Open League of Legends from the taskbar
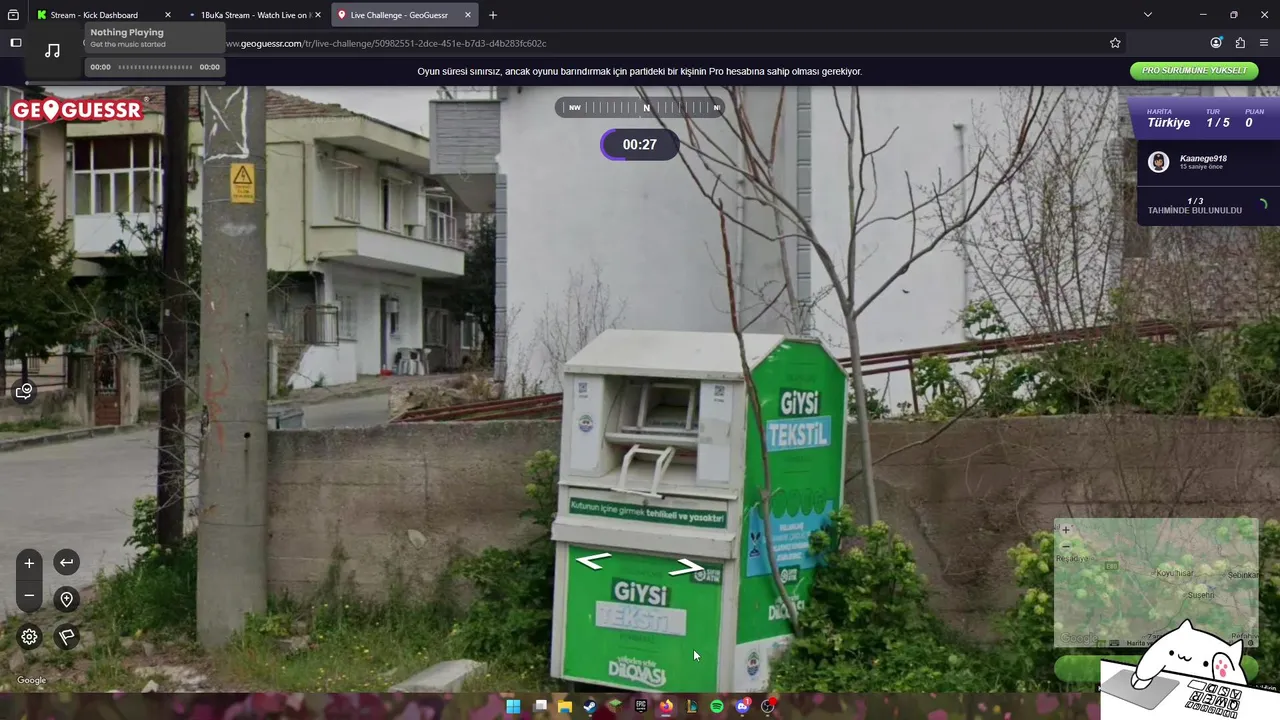 point(691,706)
